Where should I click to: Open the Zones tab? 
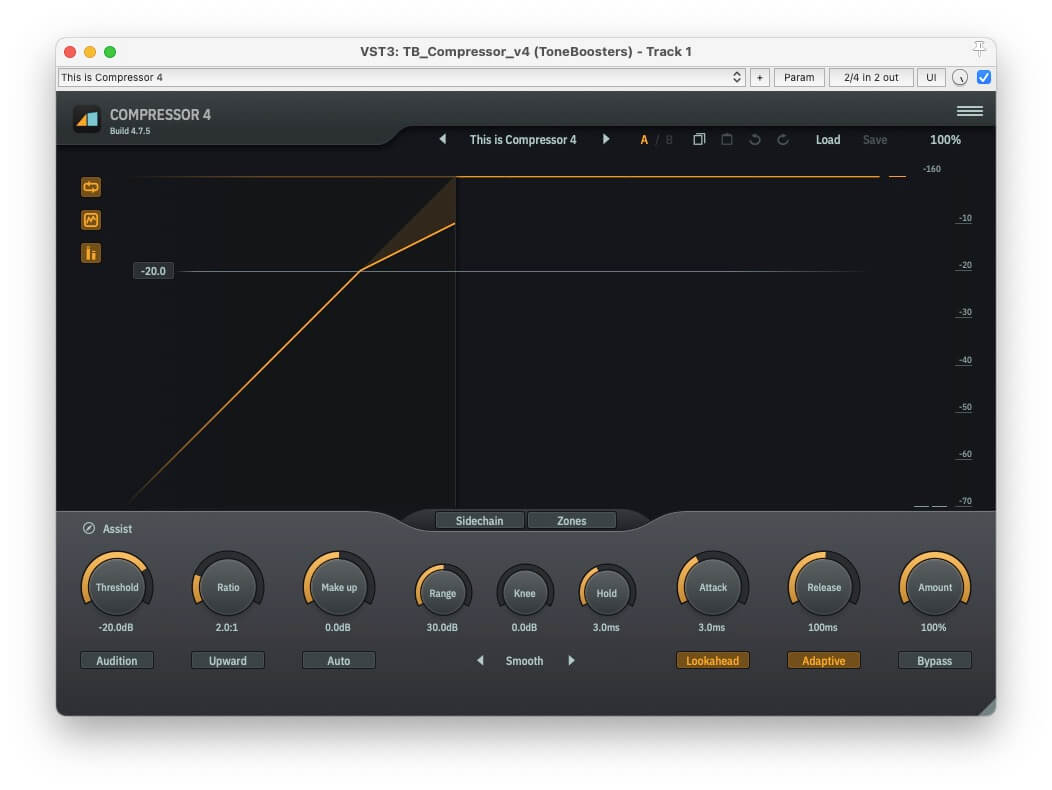click(571, 521)
